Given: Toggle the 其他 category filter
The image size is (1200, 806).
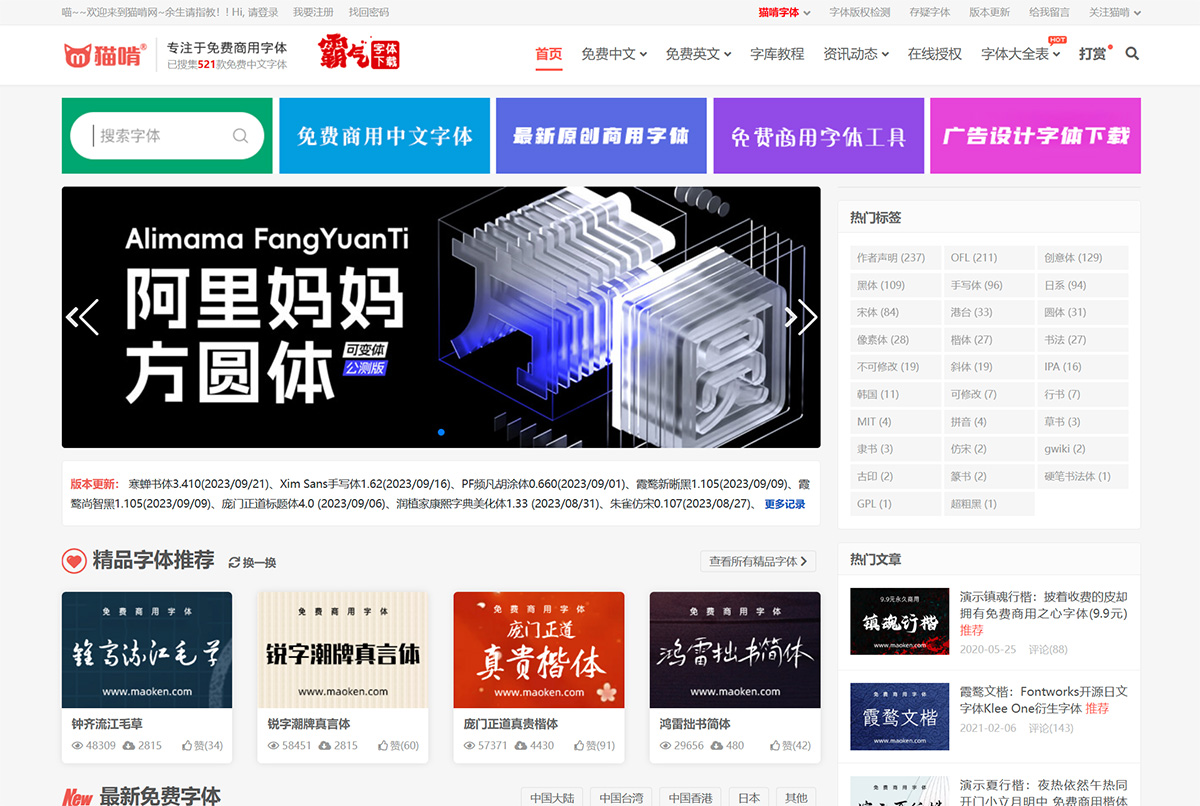Looking at the screenshot, I should (796, 797).
